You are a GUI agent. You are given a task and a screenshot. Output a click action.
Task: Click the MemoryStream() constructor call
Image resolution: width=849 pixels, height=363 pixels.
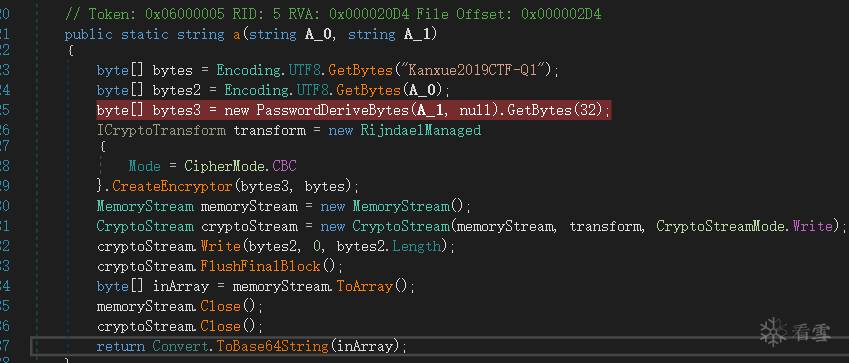(409, 206)
